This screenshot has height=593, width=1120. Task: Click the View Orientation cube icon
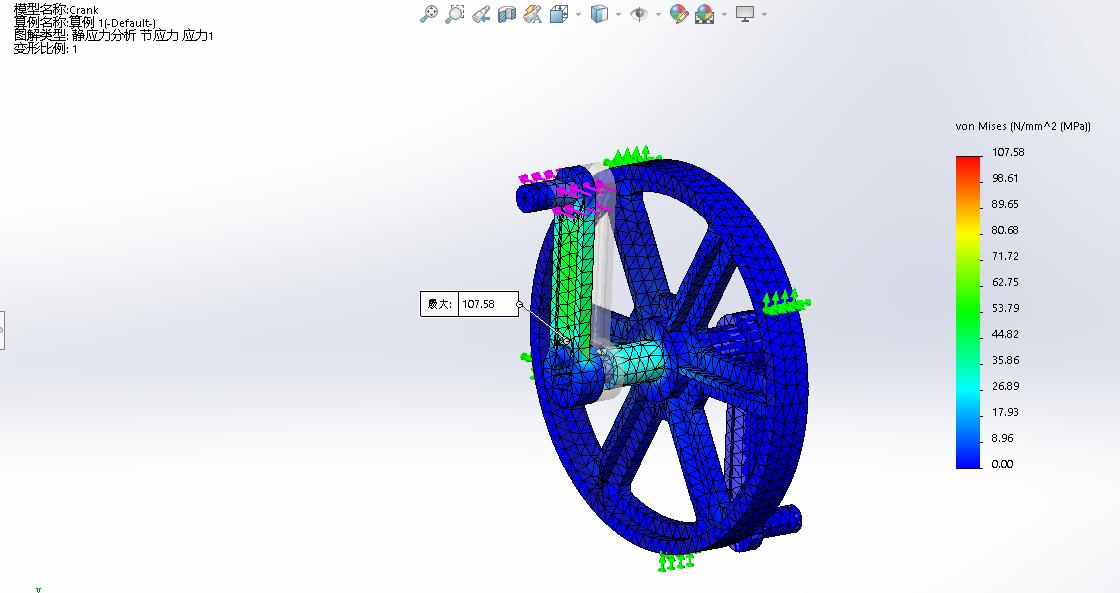(x=557, y=14)
